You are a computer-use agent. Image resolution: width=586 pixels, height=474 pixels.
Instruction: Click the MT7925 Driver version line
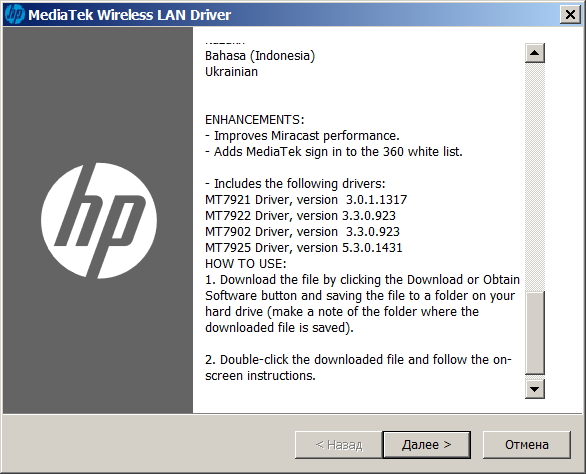coord(303,248)
